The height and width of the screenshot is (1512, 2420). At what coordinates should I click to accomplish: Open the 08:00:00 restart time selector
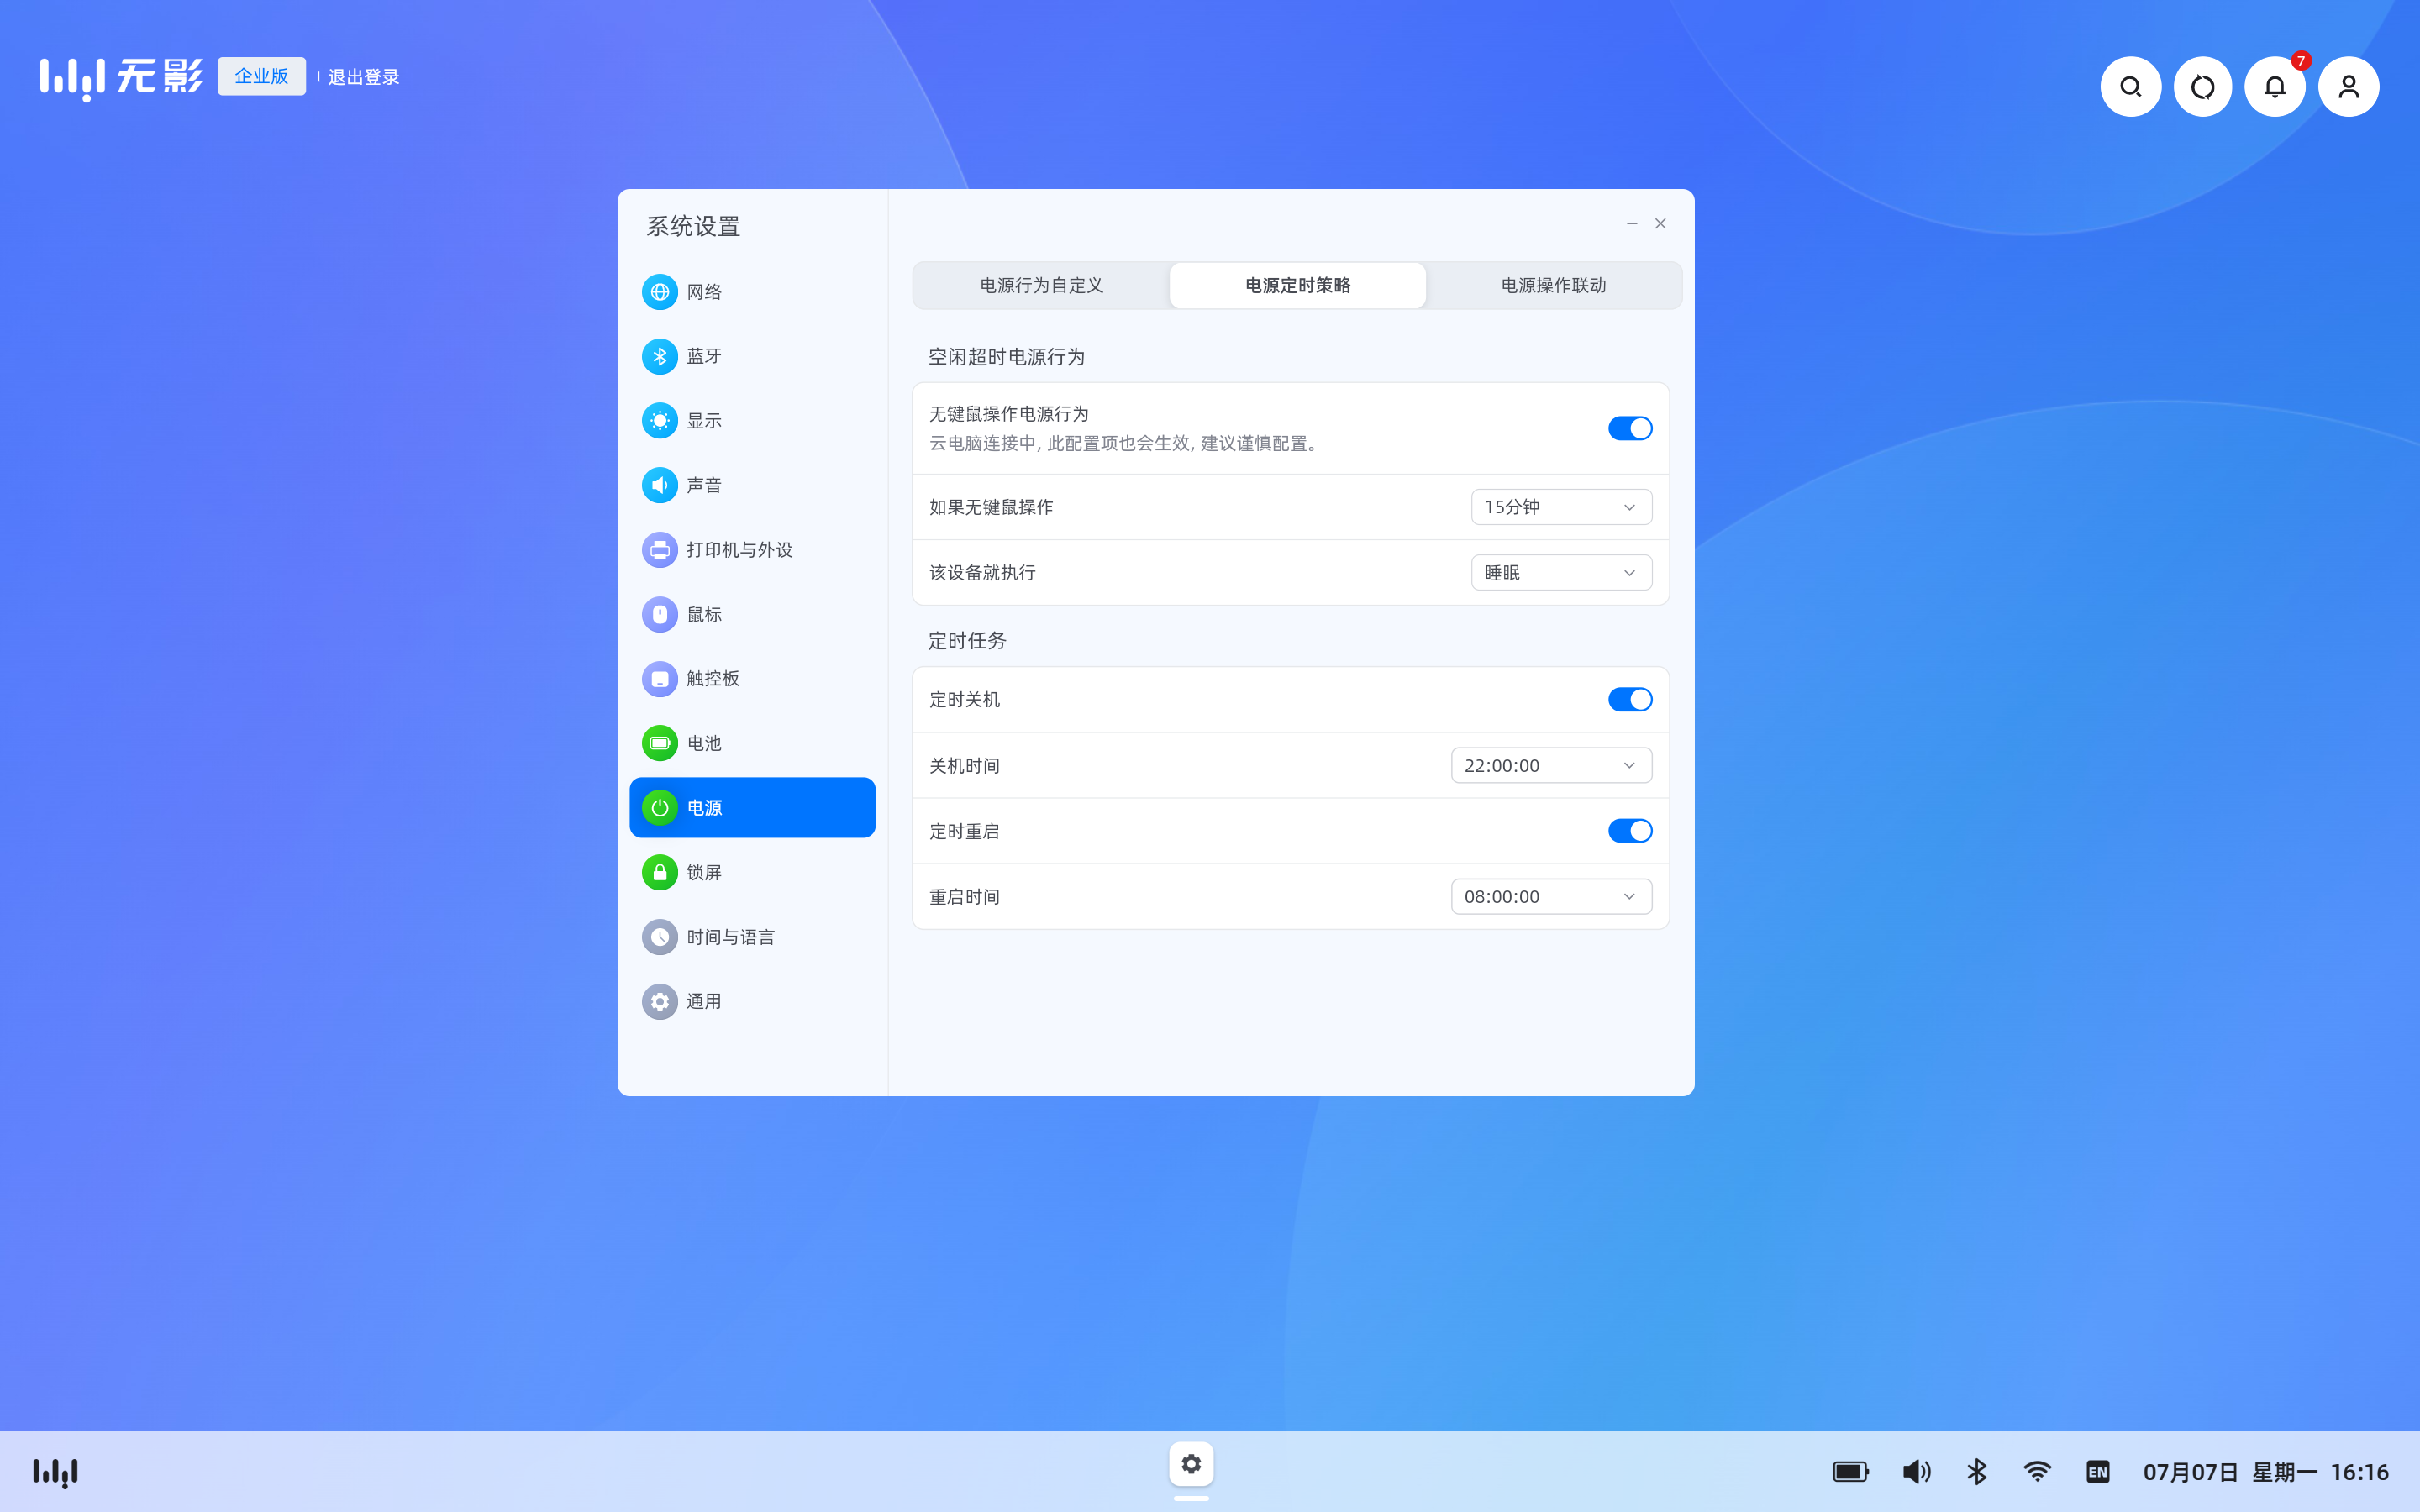[x=1550, y=897]
